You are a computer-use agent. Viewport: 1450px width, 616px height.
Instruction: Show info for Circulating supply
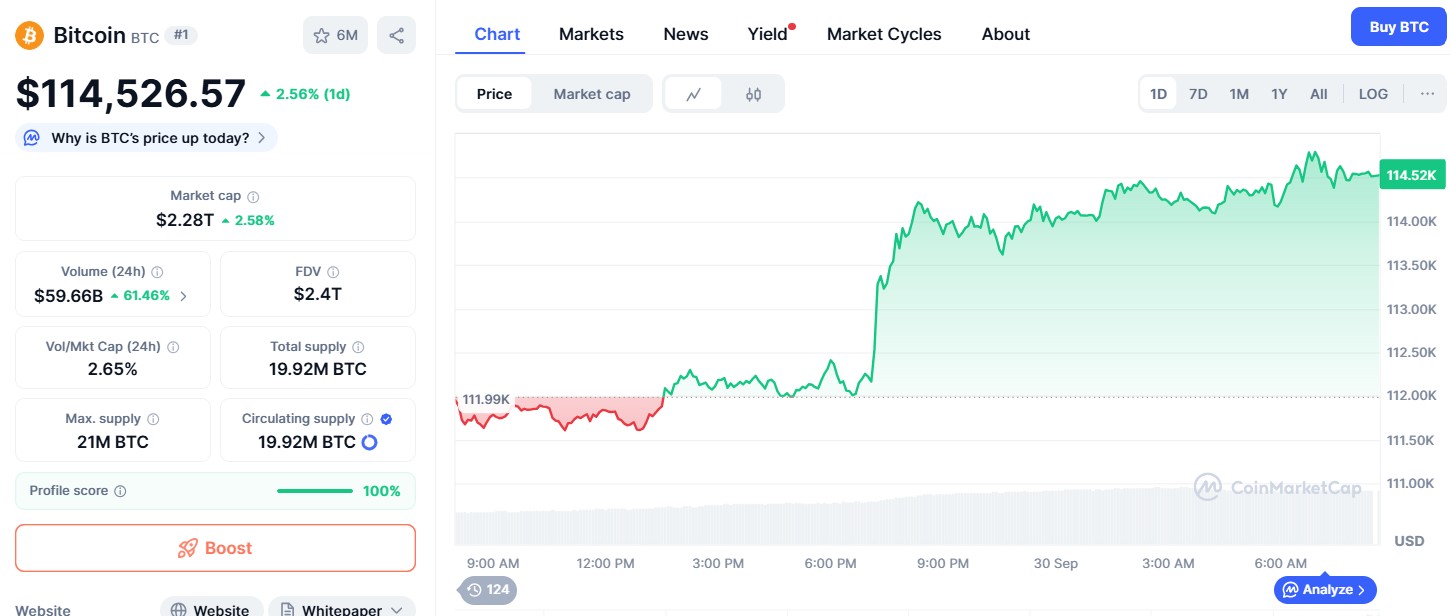[x=367, y=419]
